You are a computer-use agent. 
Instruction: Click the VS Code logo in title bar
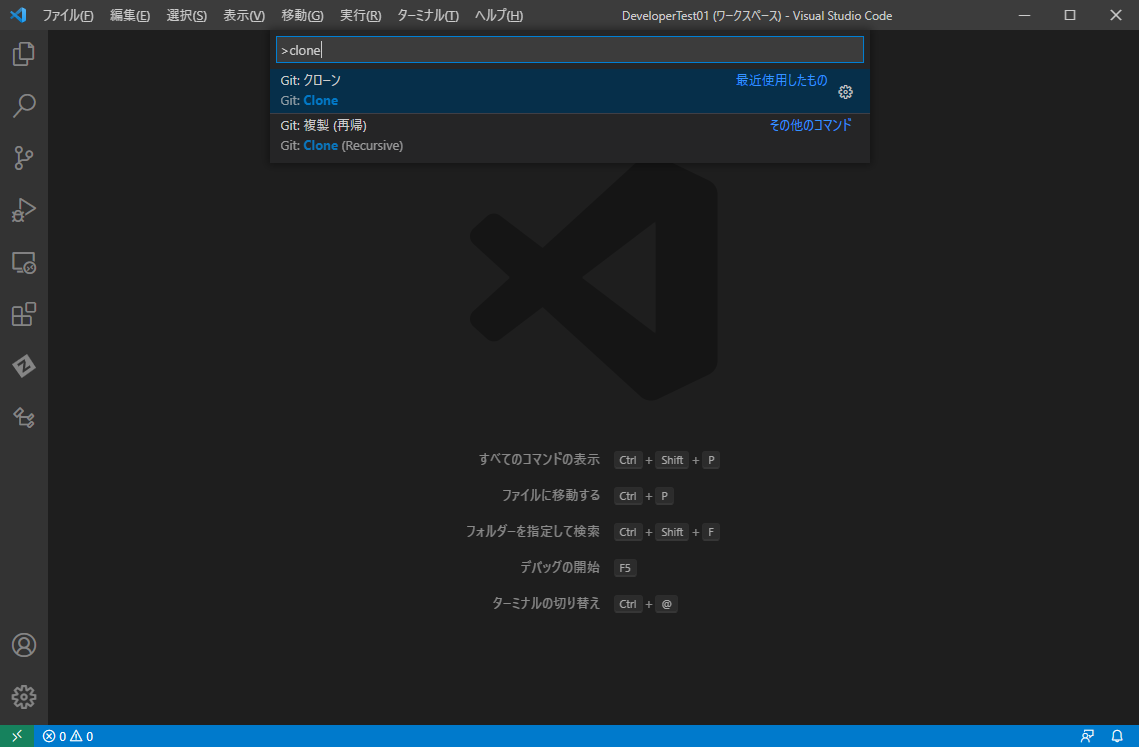click(x=18, y=15)
